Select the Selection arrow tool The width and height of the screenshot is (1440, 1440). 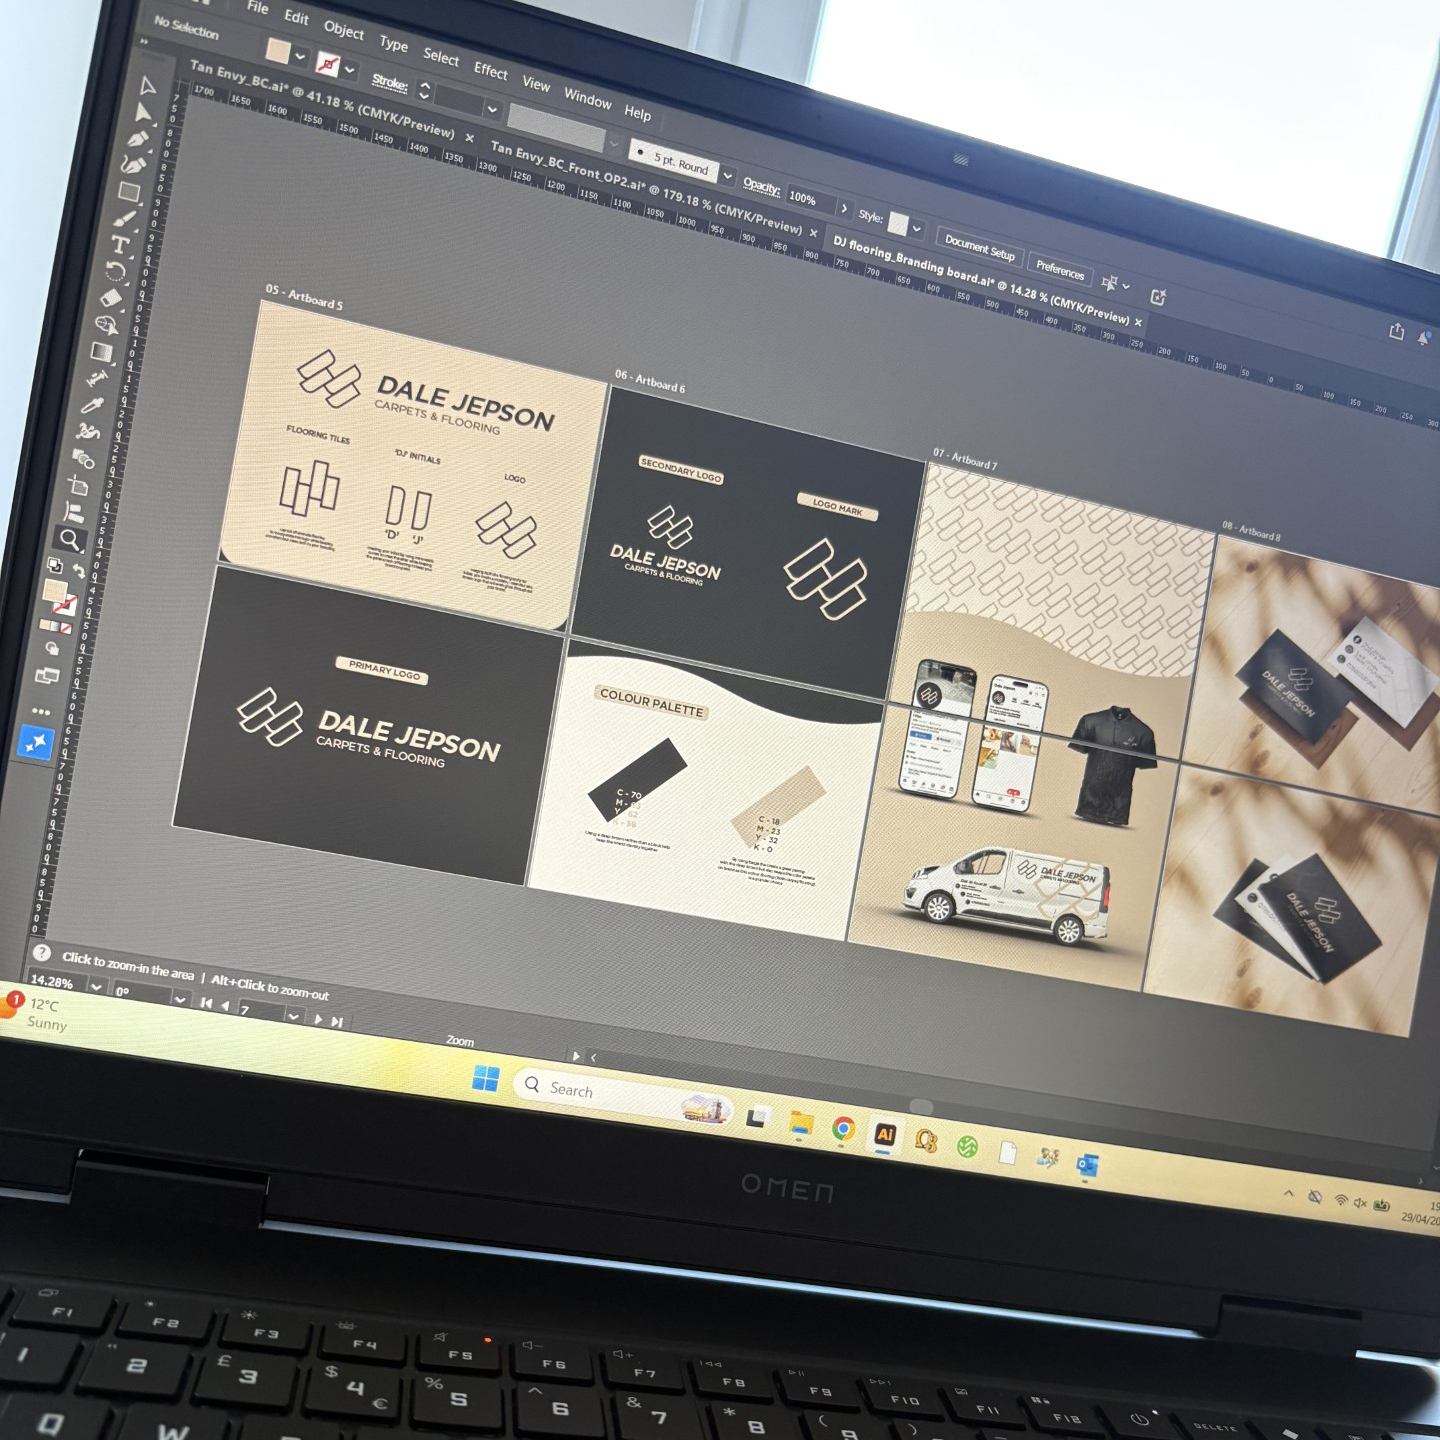click(148, 86)
